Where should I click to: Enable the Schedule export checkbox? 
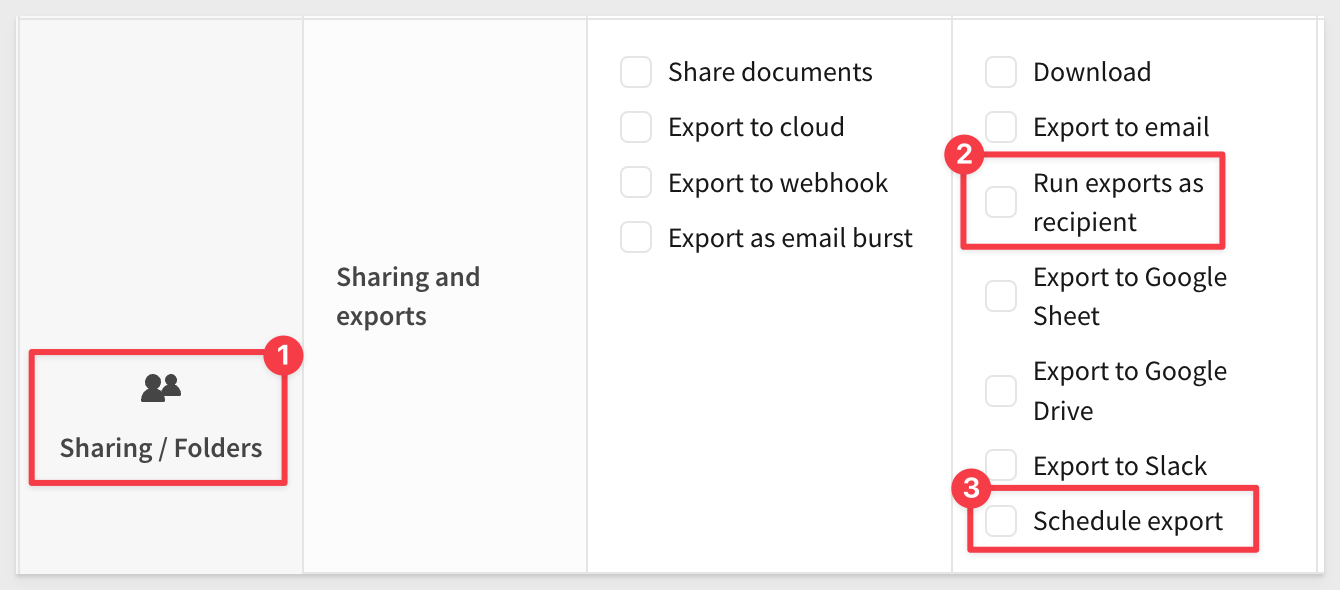(x=1001, y=521)
